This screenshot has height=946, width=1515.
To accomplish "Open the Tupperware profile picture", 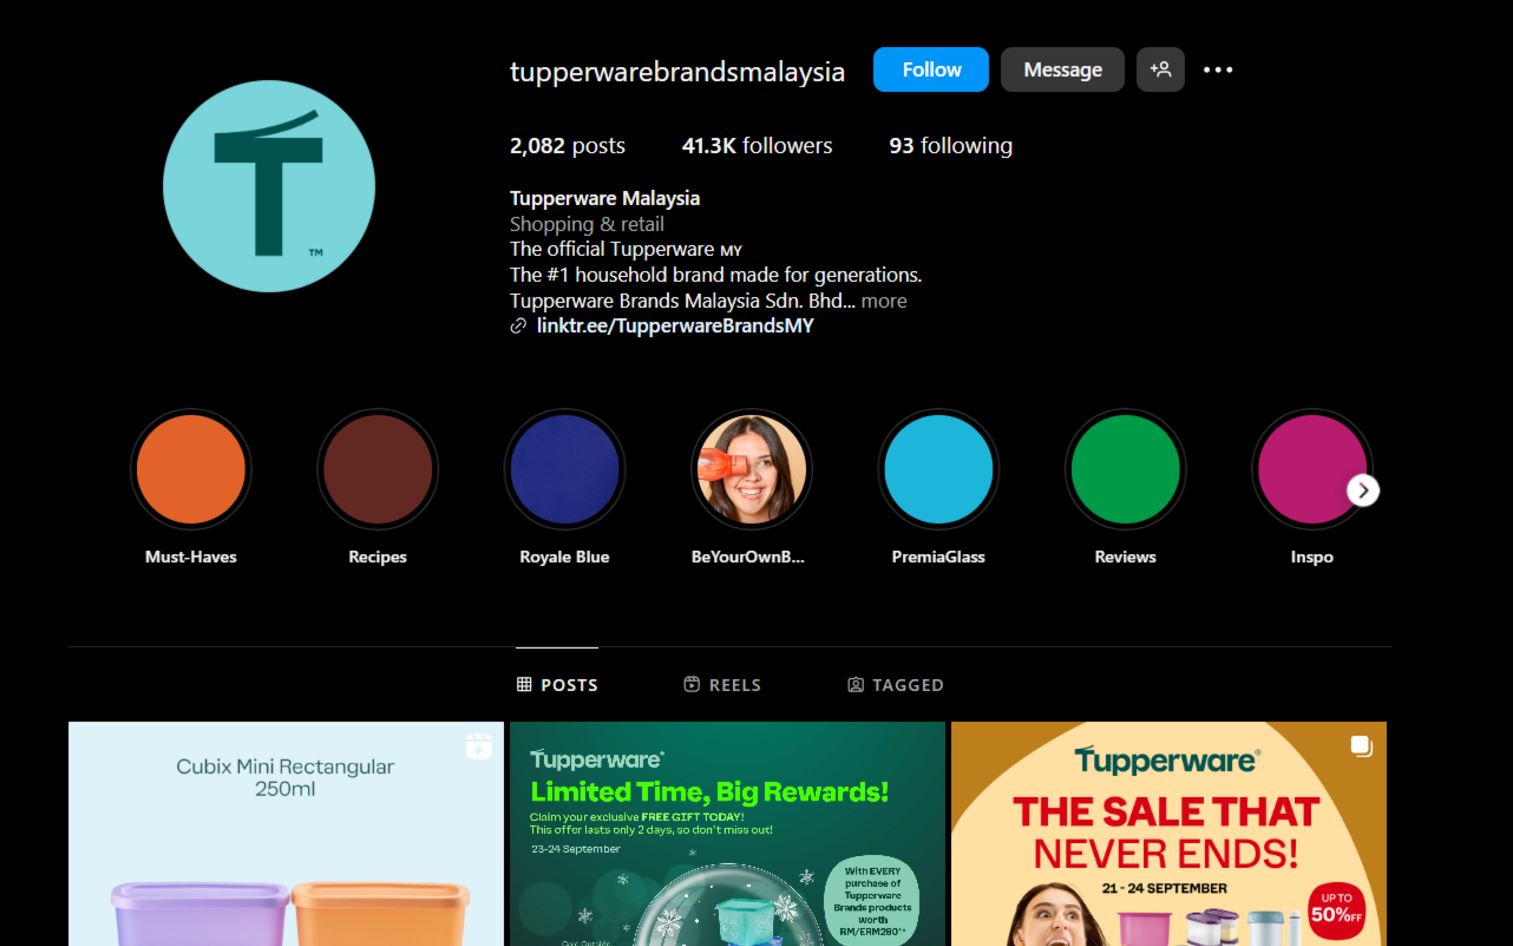I will coord(269,186).
